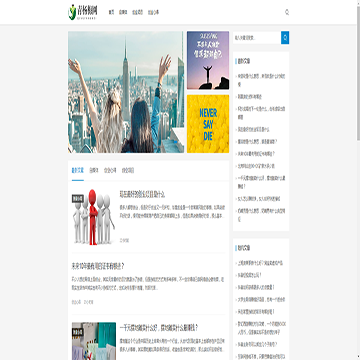The image size is (360, 360).
Task: Open main article titled 未来10年最有前途…
Action: (x=98, y=266)
